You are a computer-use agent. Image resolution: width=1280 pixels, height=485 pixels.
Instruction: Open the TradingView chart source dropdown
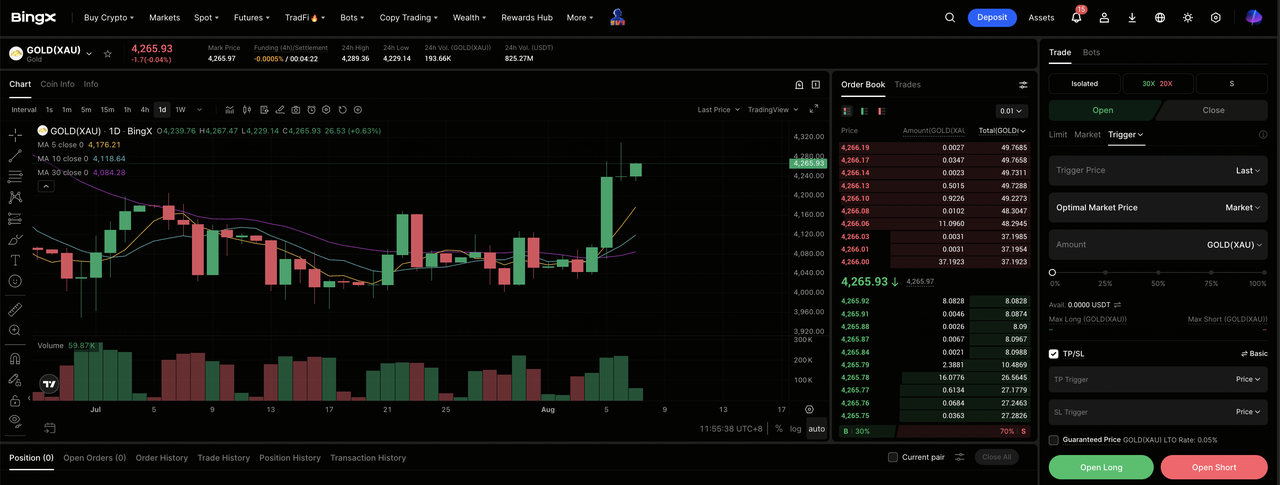(x=773, y=110)
